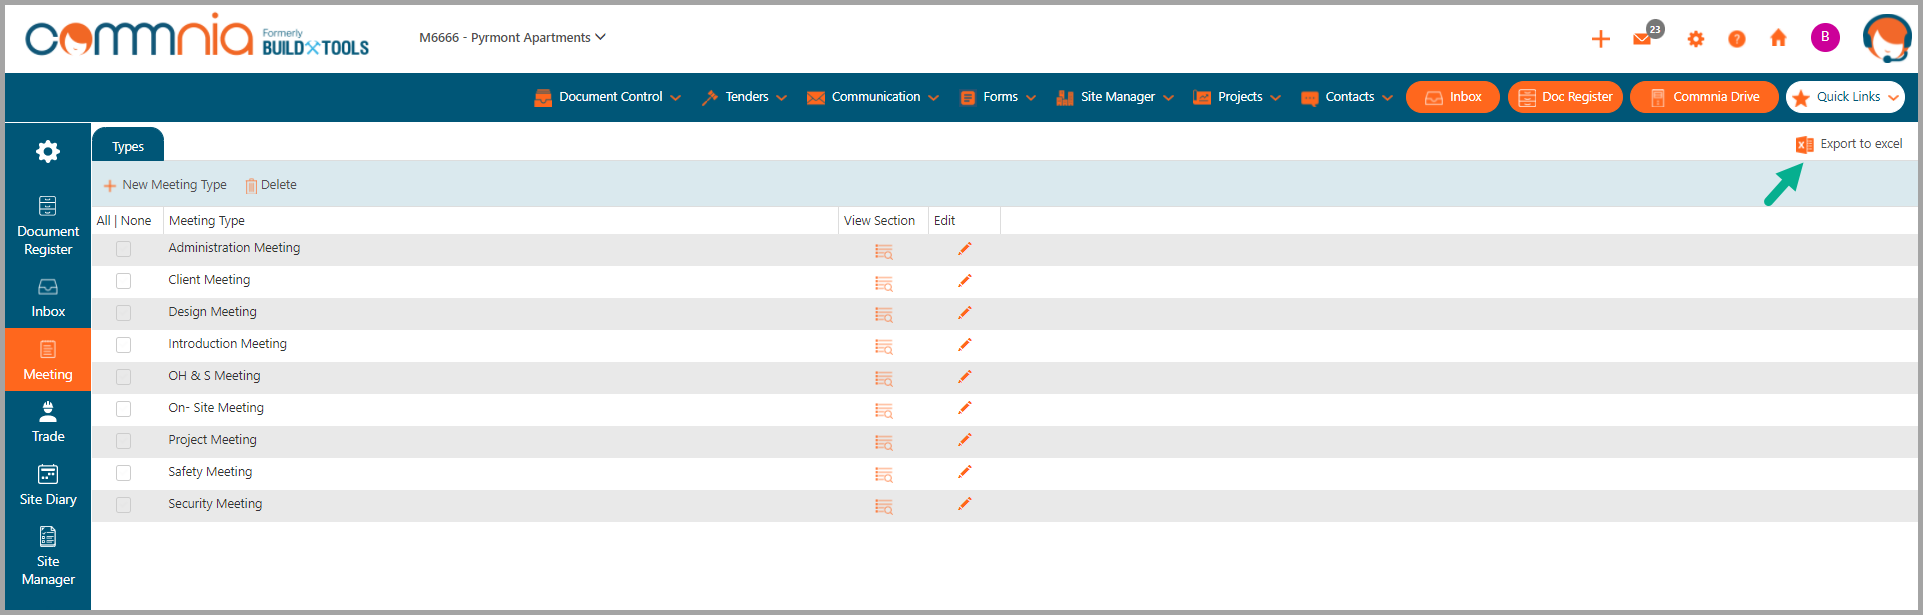Viewport: 1923px width, 615px height.
Task: Open Site Manager in the left sidebar
Action: pos(48,557)
